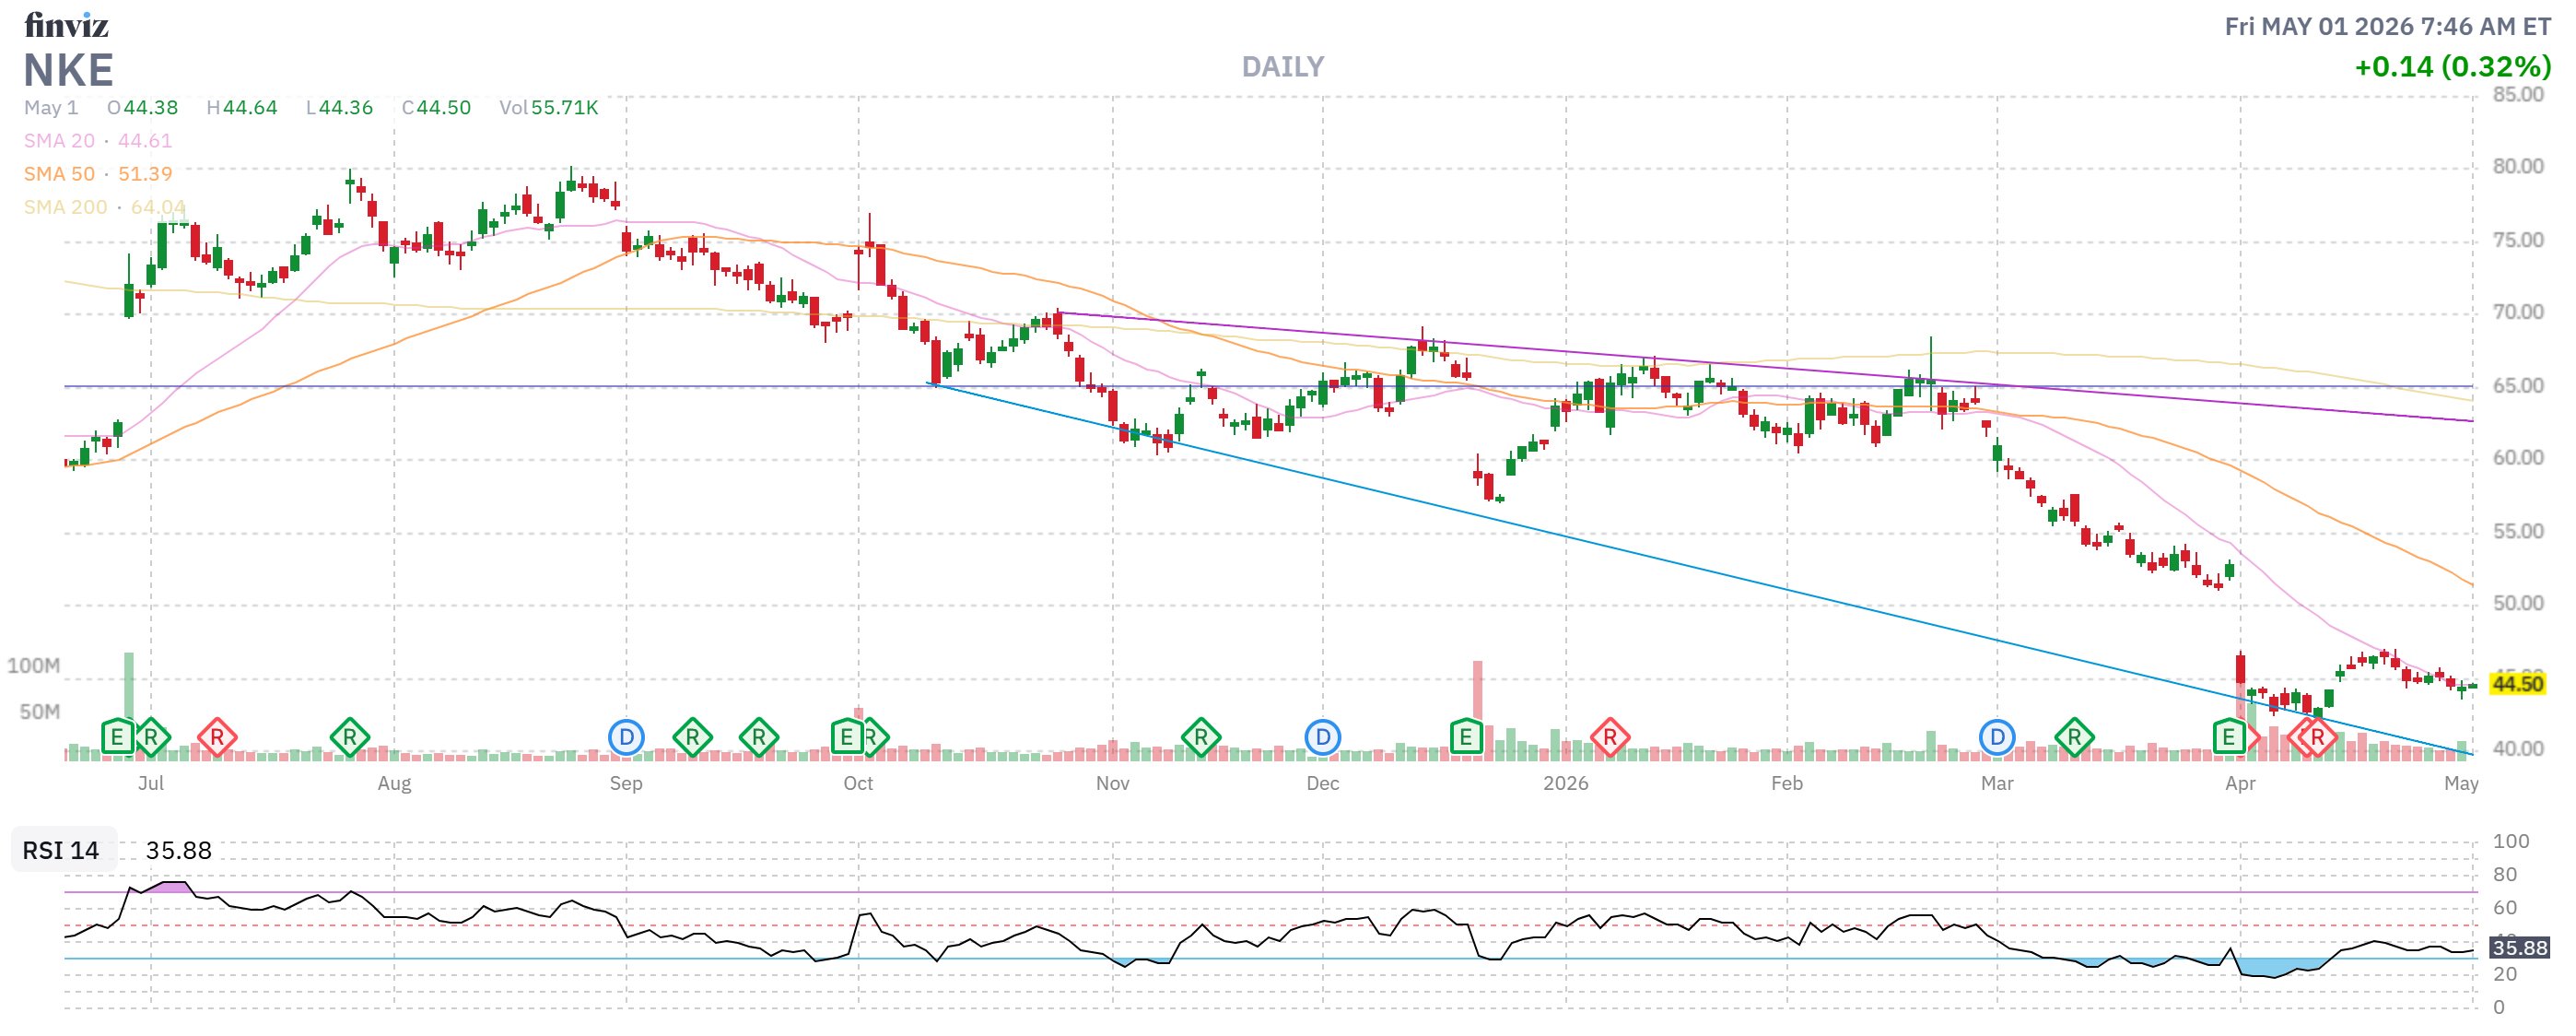Click the Aug month label on the time axis
This screenshot has height=1036, width=2576.
(394, 784)
